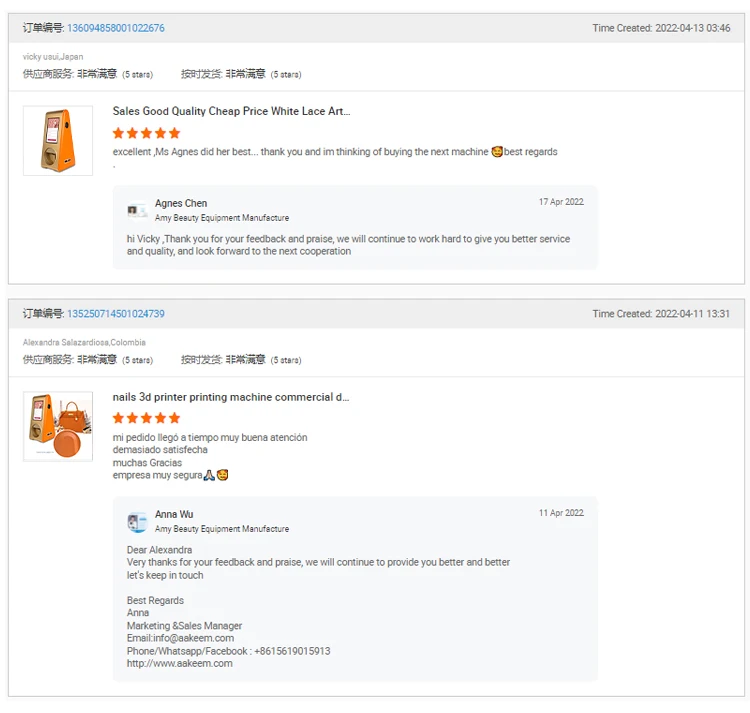This screenshot has width=750, height=713.
Task: Open the 'Sales Good Quality Cheap Price' product title
Action: pyautogui.click(x=231, y=111)
